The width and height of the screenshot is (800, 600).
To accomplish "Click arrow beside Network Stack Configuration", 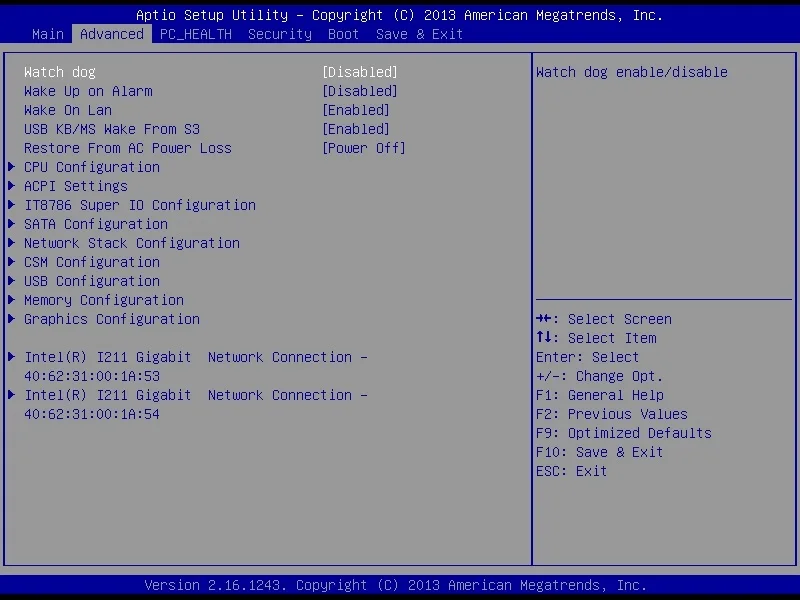I will click(x=12, y=242).
